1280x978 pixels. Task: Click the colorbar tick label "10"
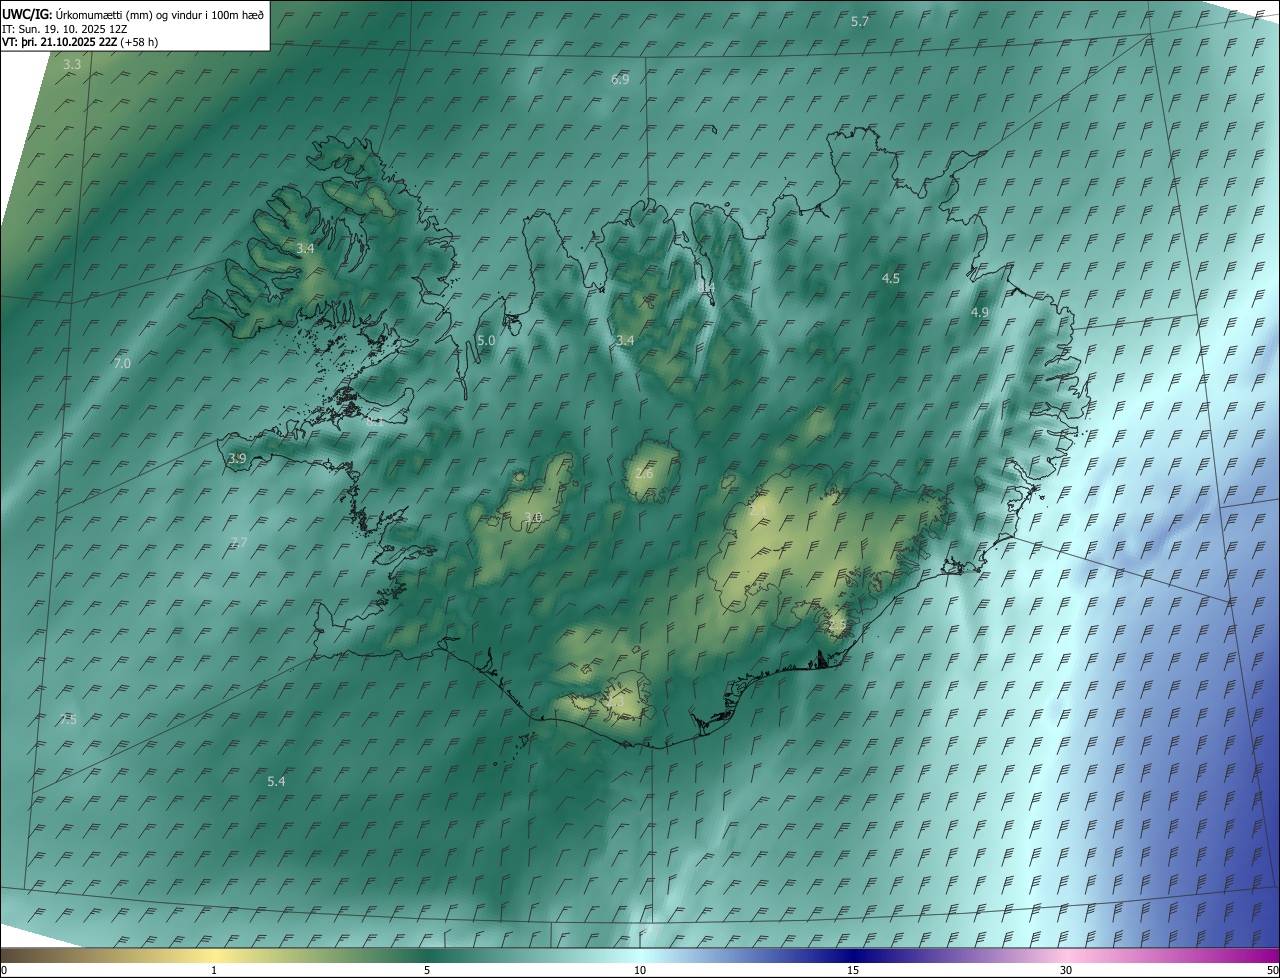pos(640,971)
